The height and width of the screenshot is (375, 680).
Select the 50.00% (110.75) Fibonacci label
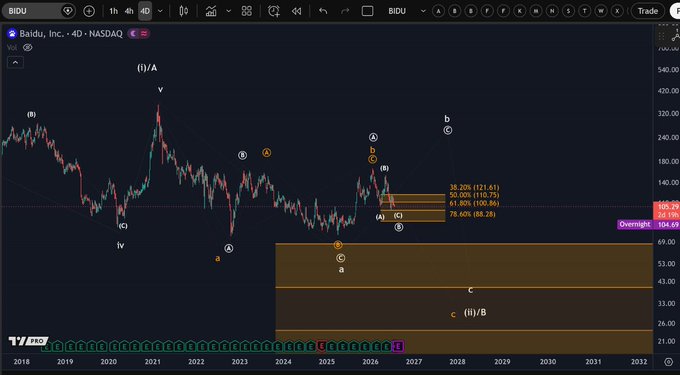pos(474,195)
